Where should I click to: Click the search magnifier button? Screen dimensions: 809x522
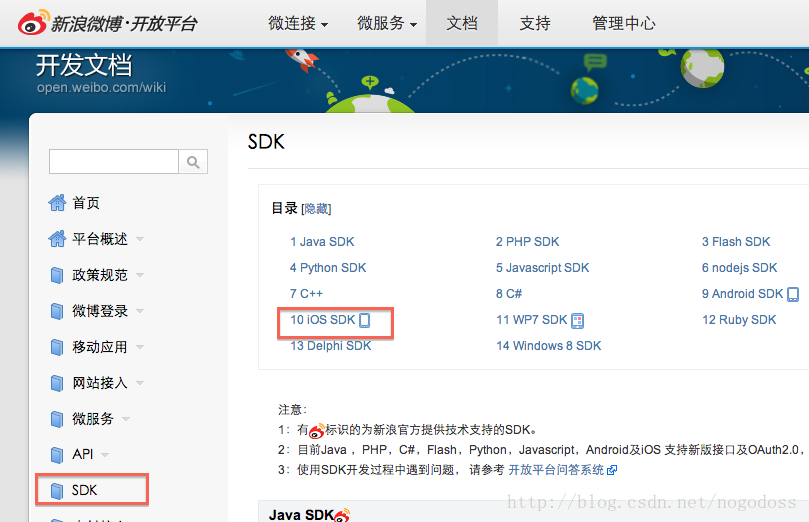pos(193,162)
